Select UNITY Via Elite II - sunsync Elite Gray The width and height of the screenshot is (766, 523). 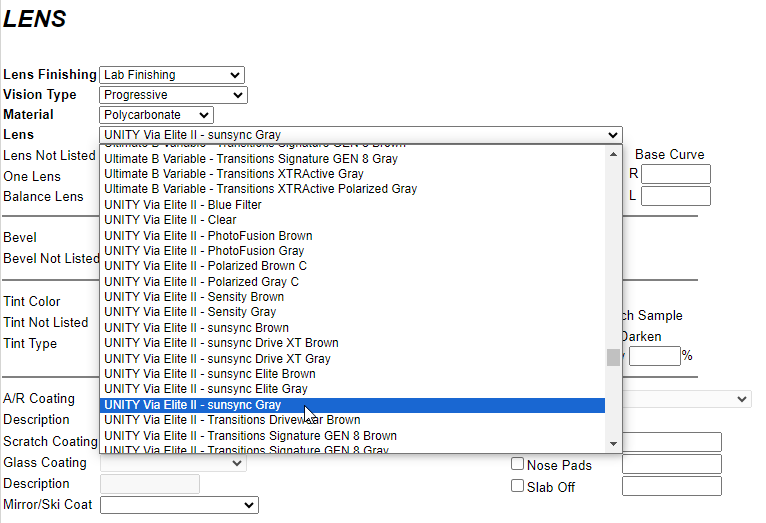click(205, 389)
